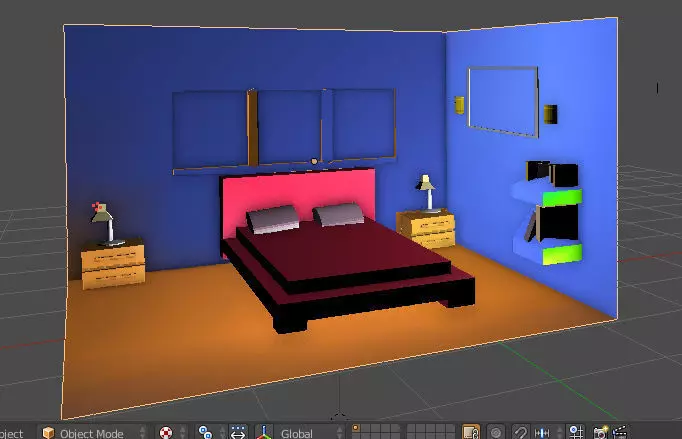Screen dimensions: 682x439
Task: Select the framed mirror on right wall
Action: point(503,102)
